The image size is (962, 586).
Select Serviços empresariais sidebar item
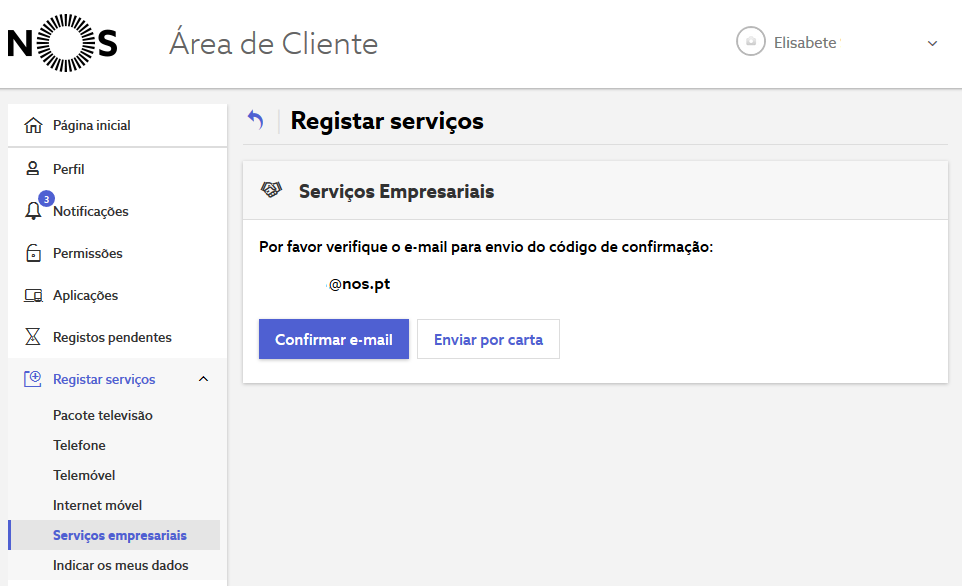point(114,535)
